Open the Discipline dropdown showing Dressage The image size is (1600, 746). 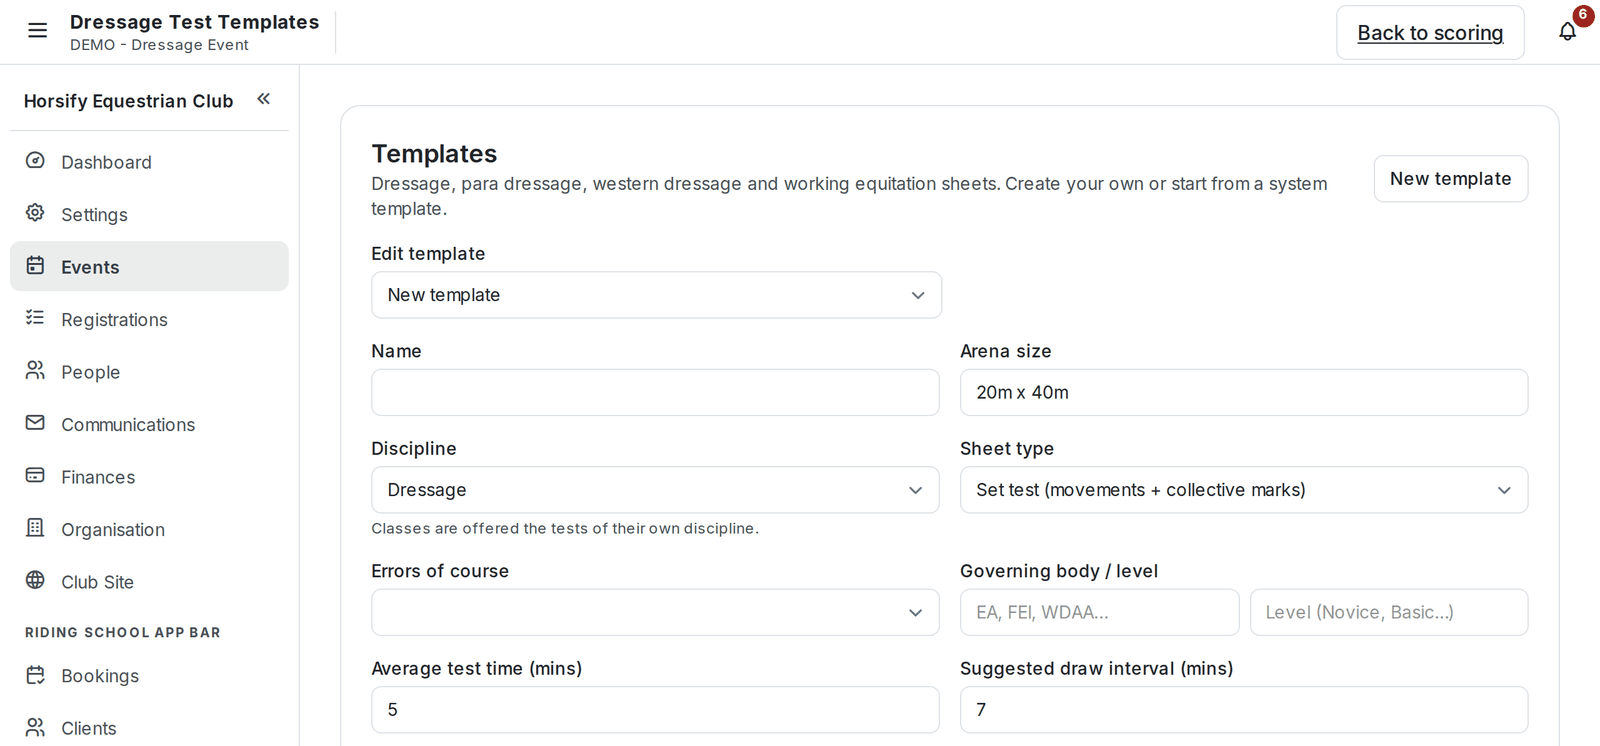pos(655,490)
